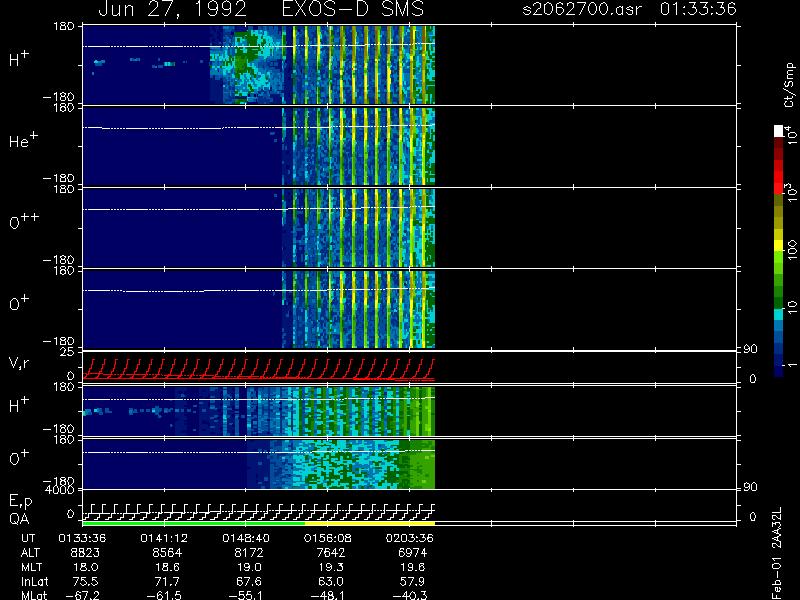Click the "InLat" row header
The width and height of the screenshot is (800, 600).
tap(35, 581)
